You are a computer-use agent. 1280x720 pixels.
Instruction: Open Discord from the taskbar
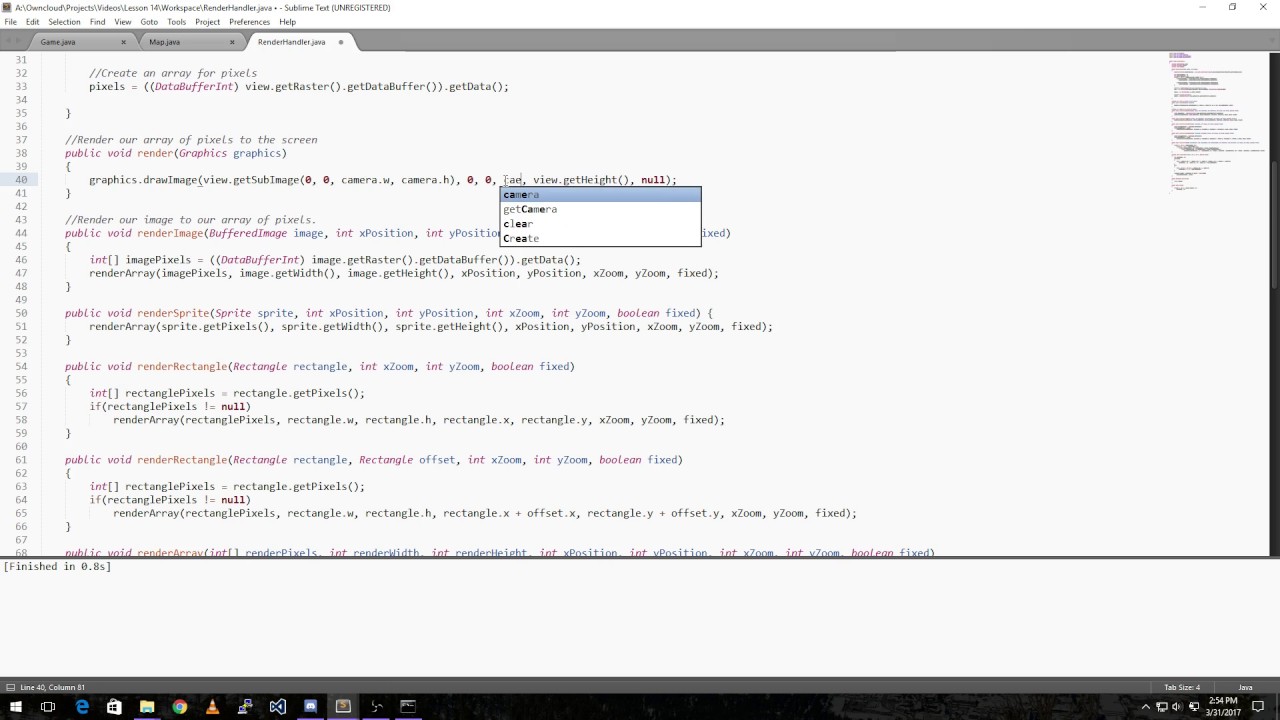[x=310, y=707]
